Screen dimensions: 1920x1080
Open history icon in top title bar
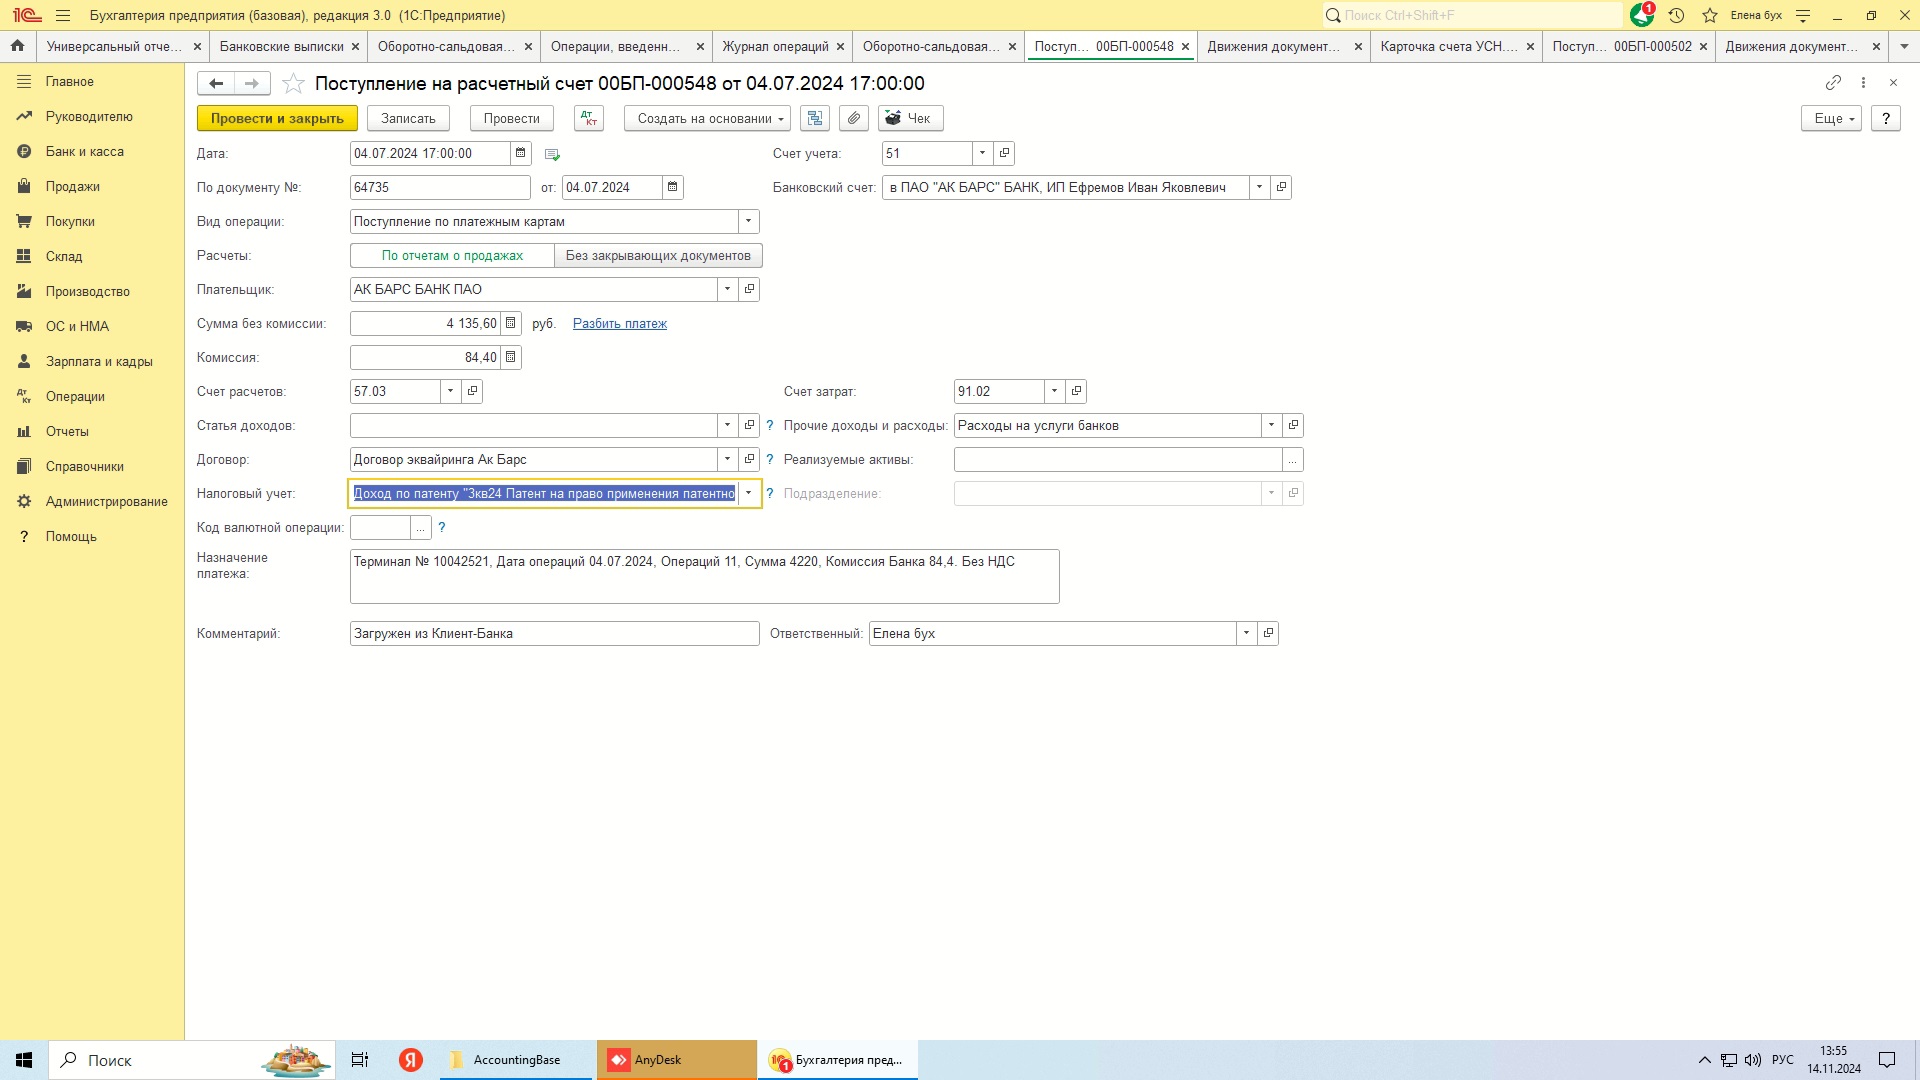point(1677,15)
